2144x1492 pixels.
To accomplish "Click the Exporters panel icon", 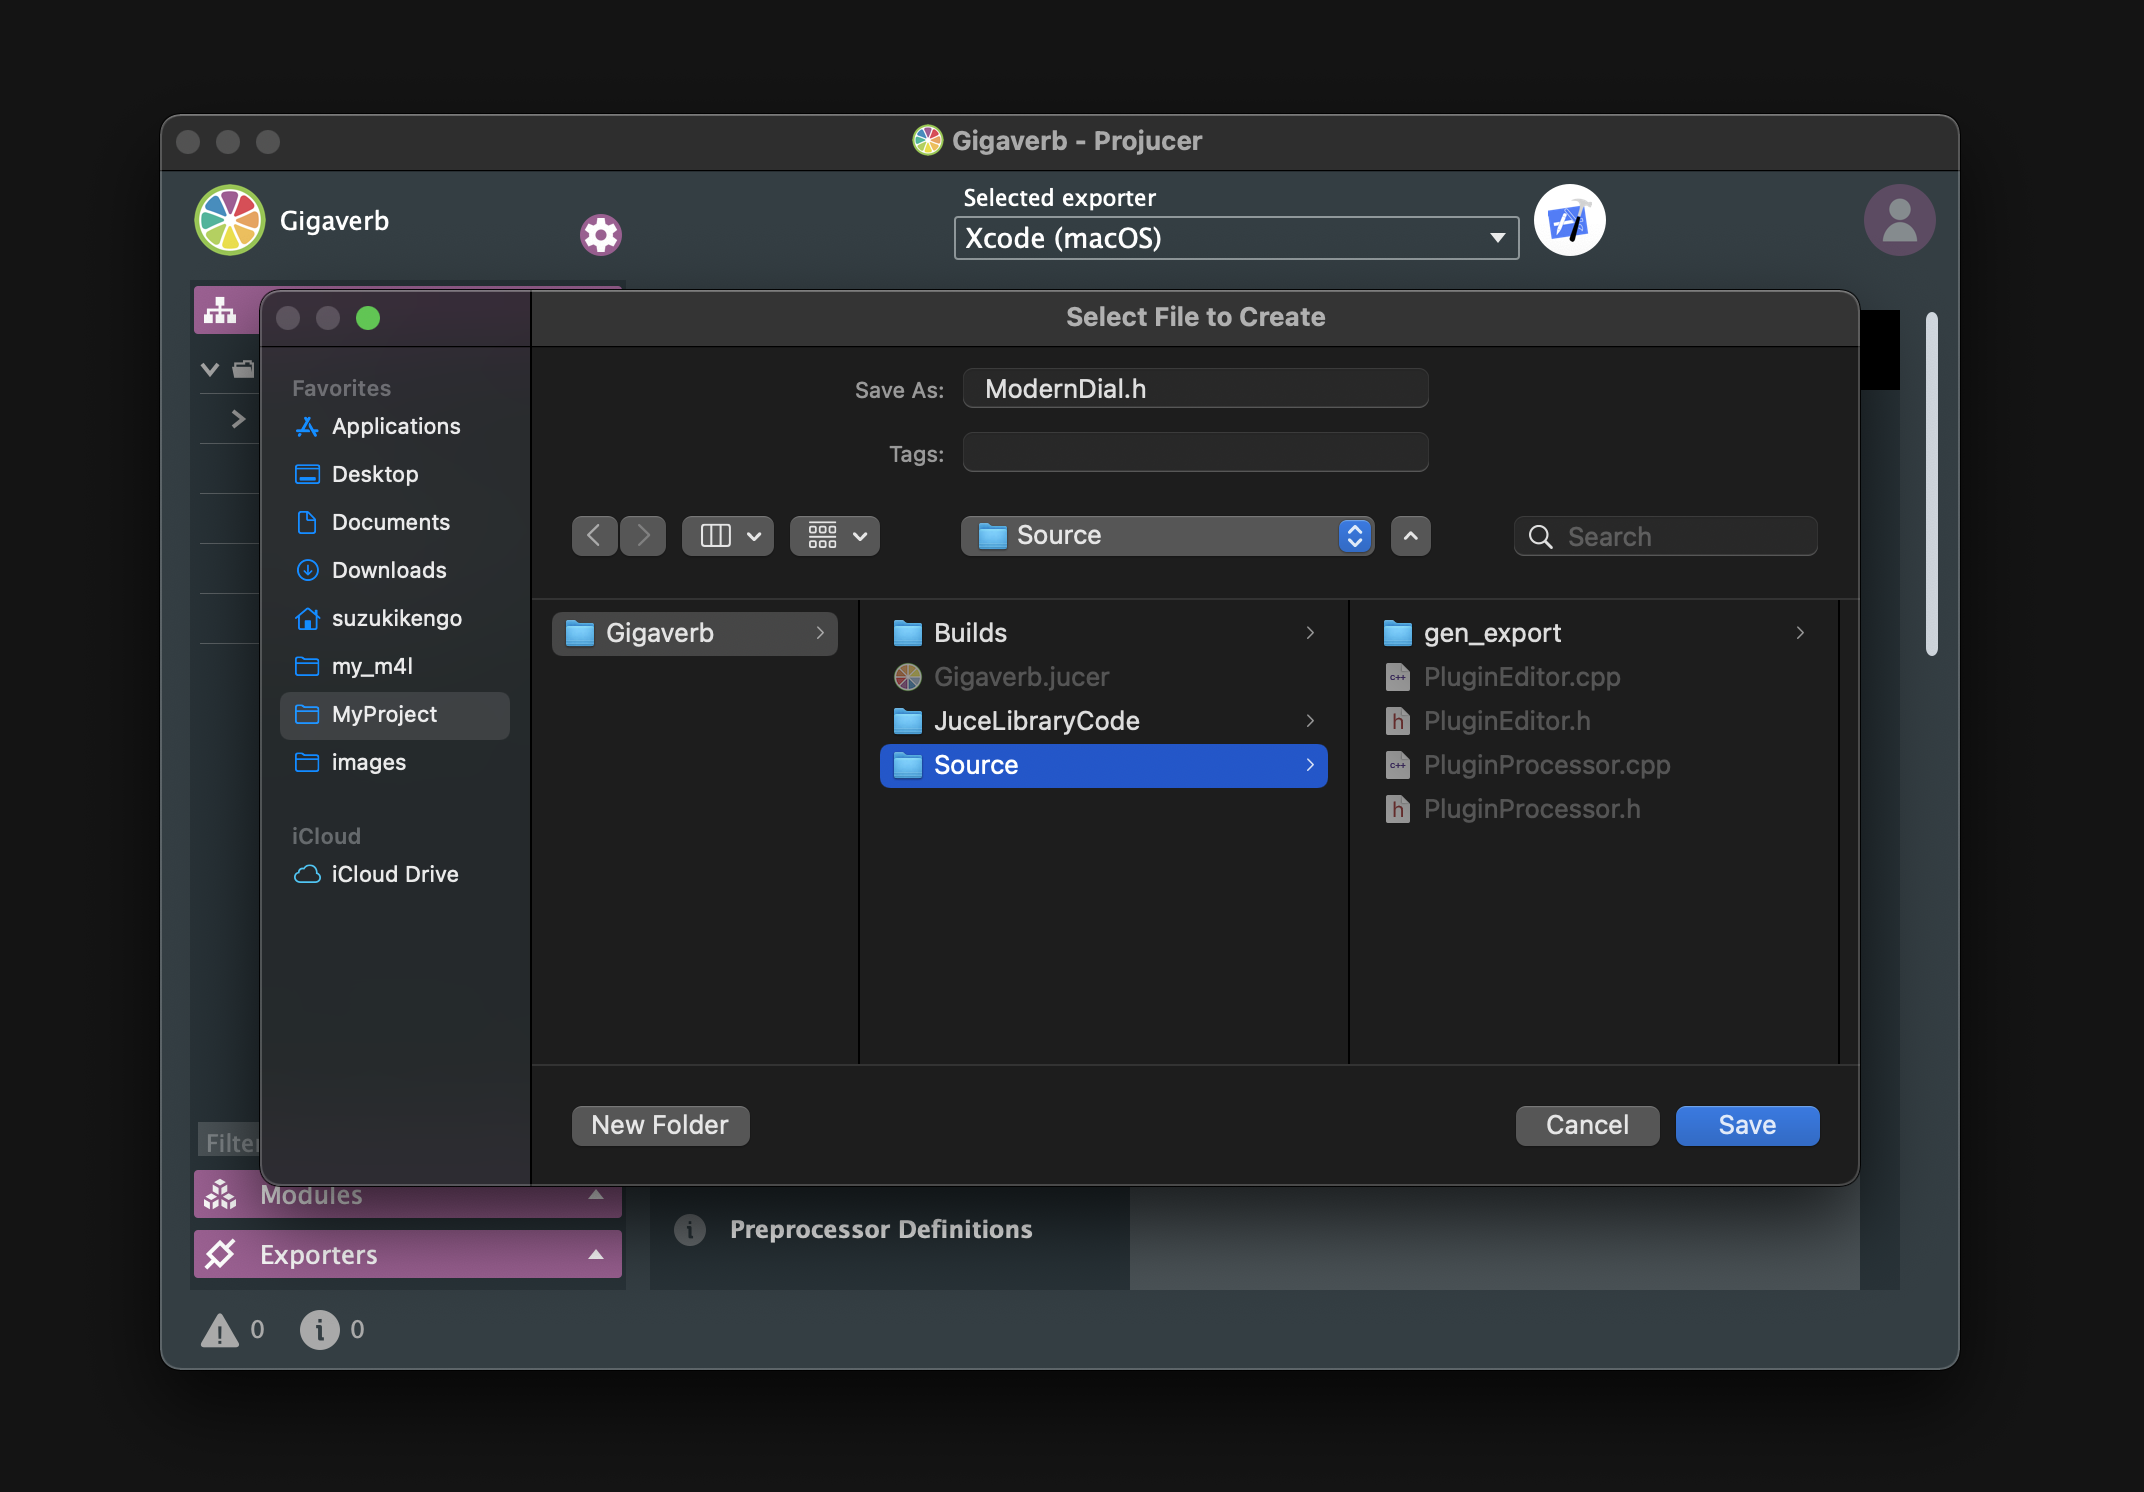I will (x=220, y=1254).
